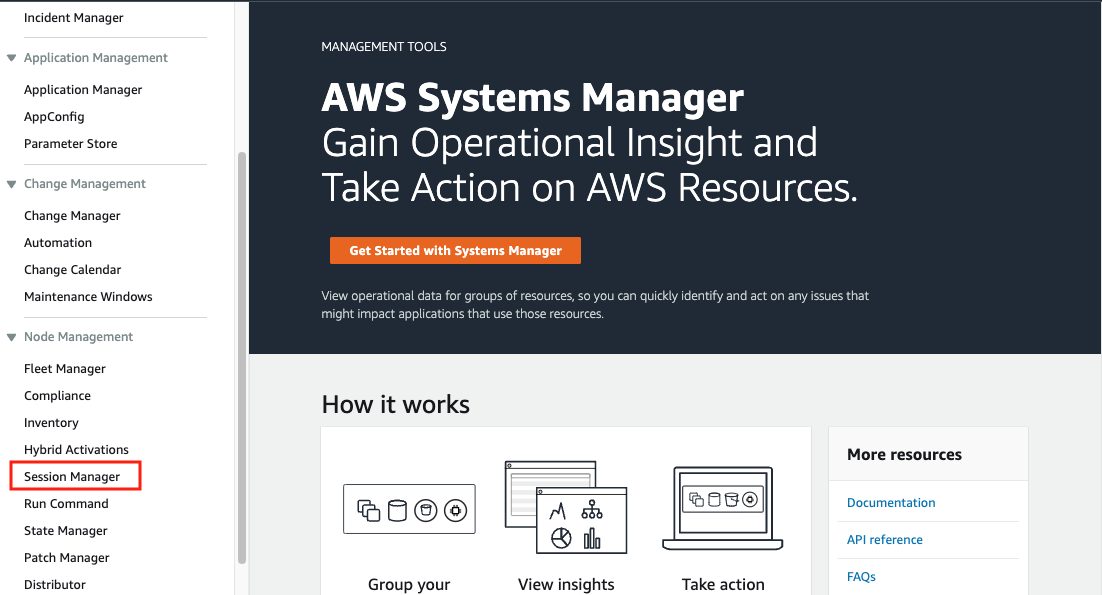This screenshot has width=1102, height=595.
Task: Click the View insights charts illustration
Action: [566, 507]
